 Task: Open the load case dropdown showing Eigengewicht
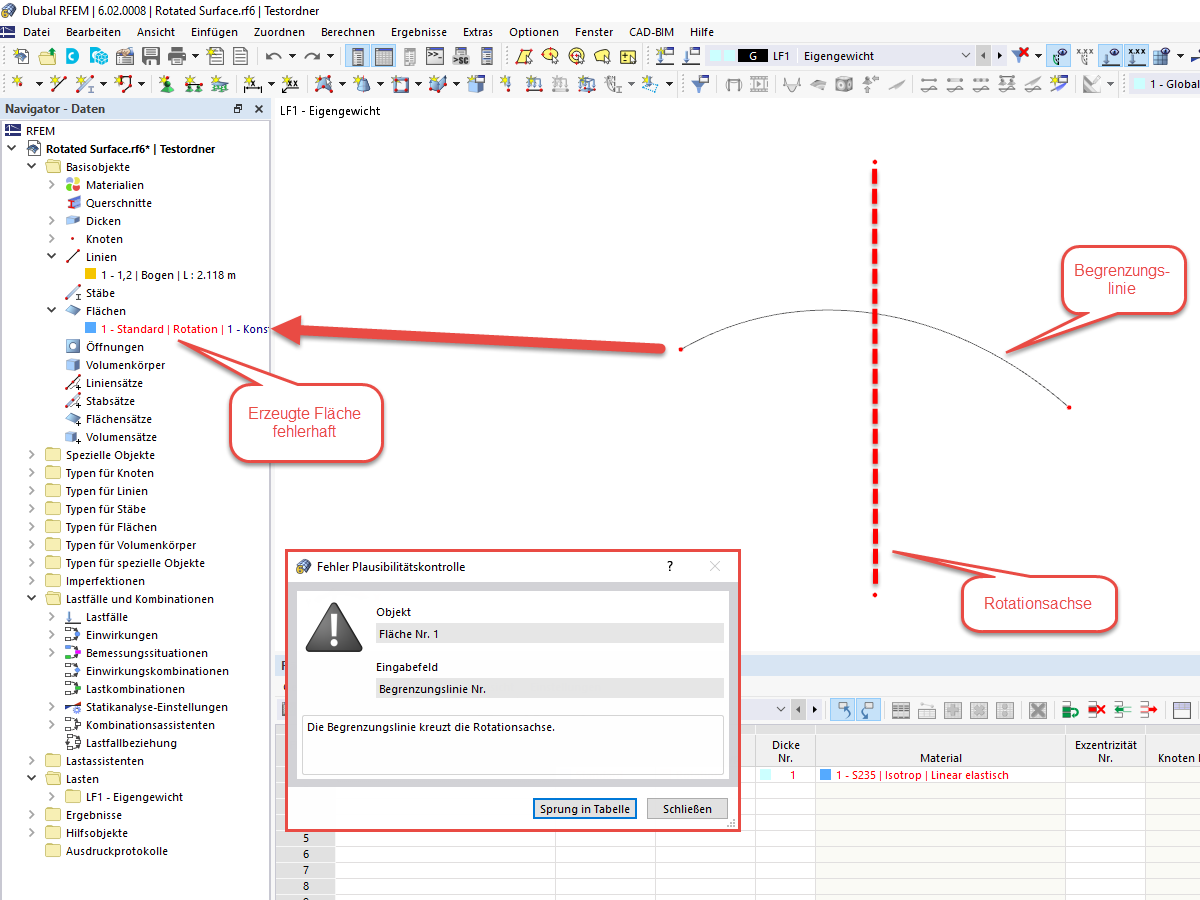967,55
